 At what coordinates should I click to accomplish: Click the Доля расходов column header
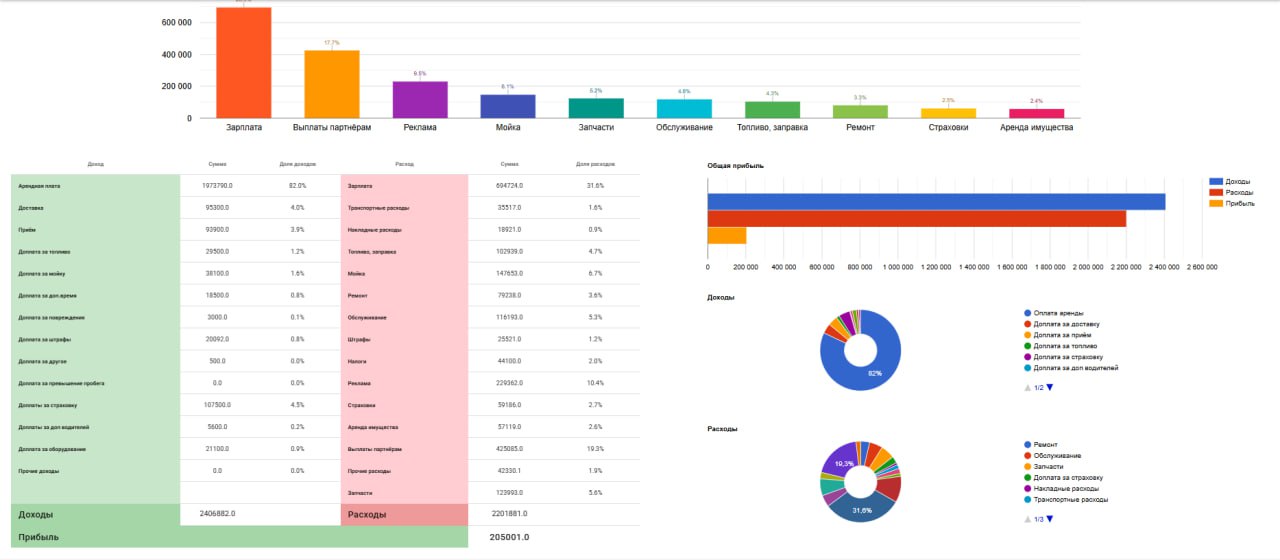[x=595, y=163]
